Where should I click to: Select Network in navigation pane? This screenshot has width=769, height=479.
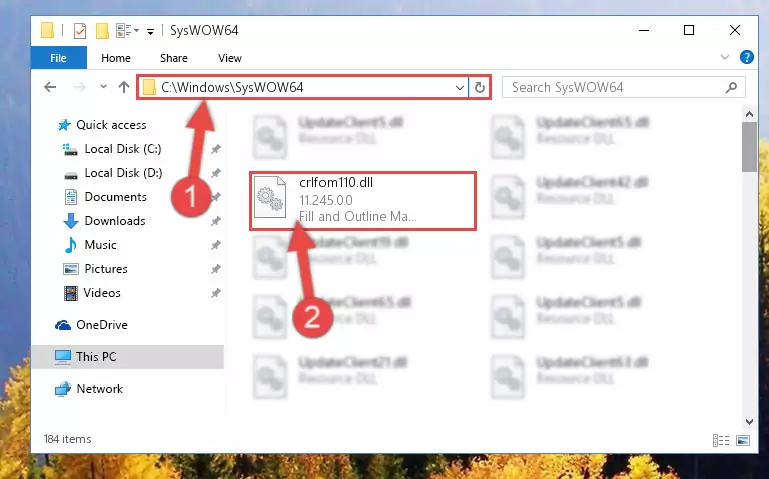click(x=100, y=389)
